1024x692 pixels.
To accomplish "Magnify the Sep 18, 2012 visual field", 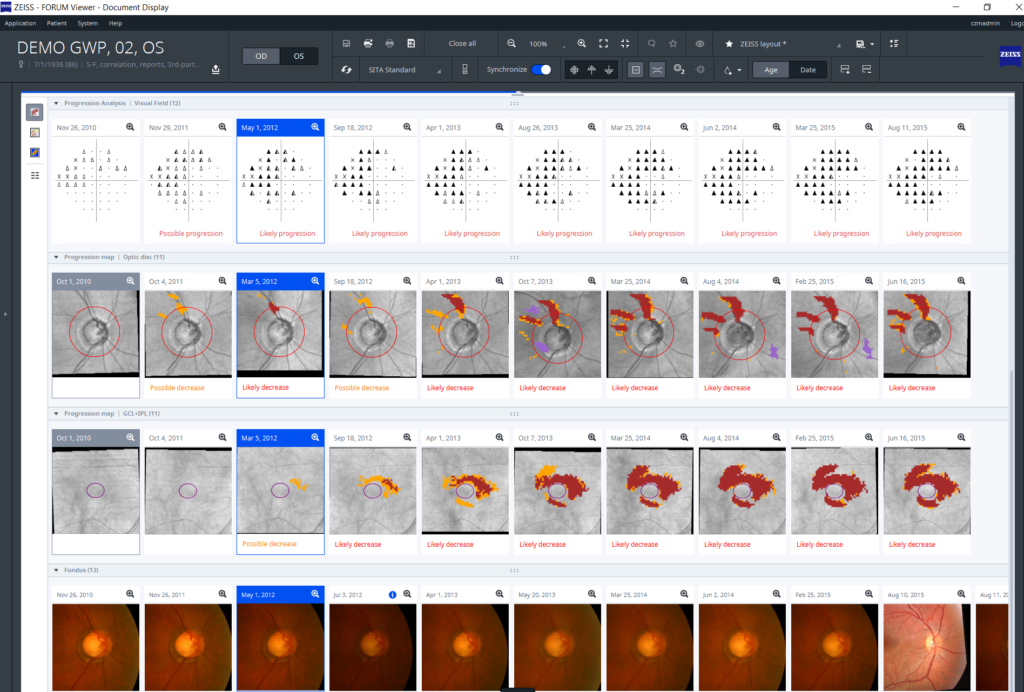I will (x=407, y=128).
